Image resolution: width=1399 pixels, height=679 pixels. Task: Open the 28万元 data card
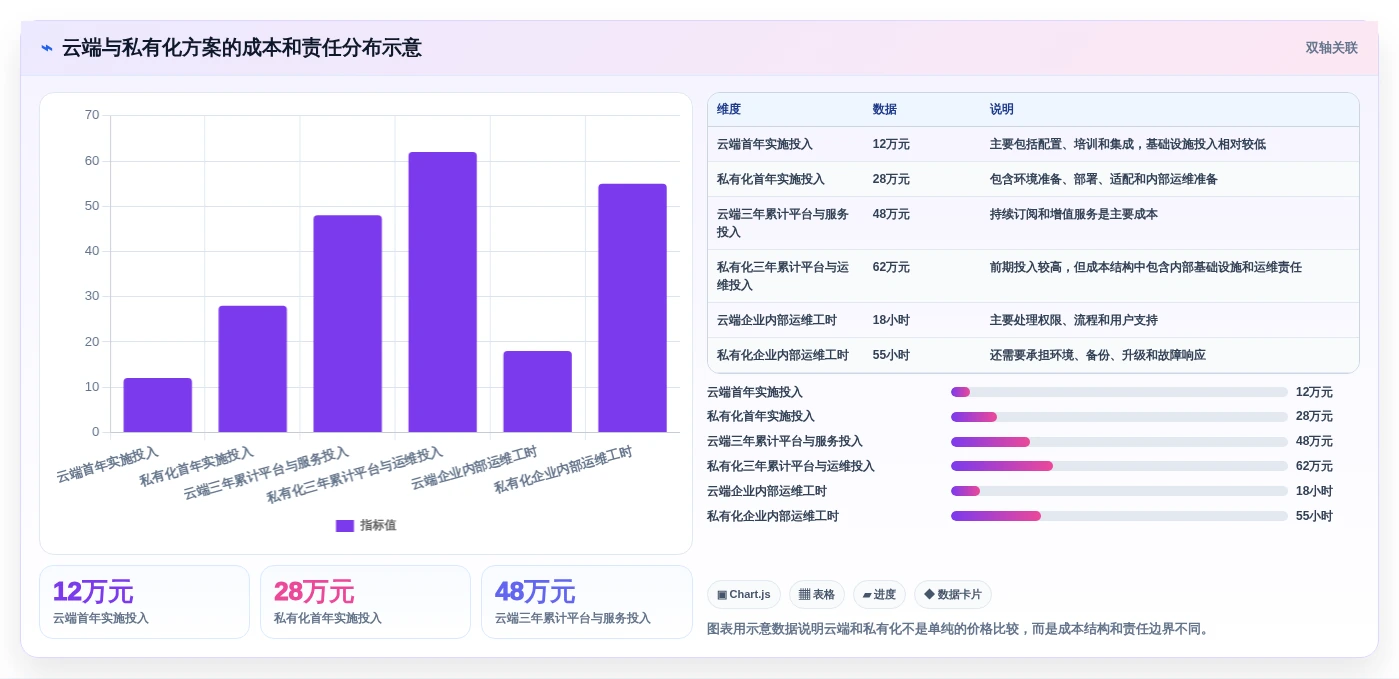point(365,602)
